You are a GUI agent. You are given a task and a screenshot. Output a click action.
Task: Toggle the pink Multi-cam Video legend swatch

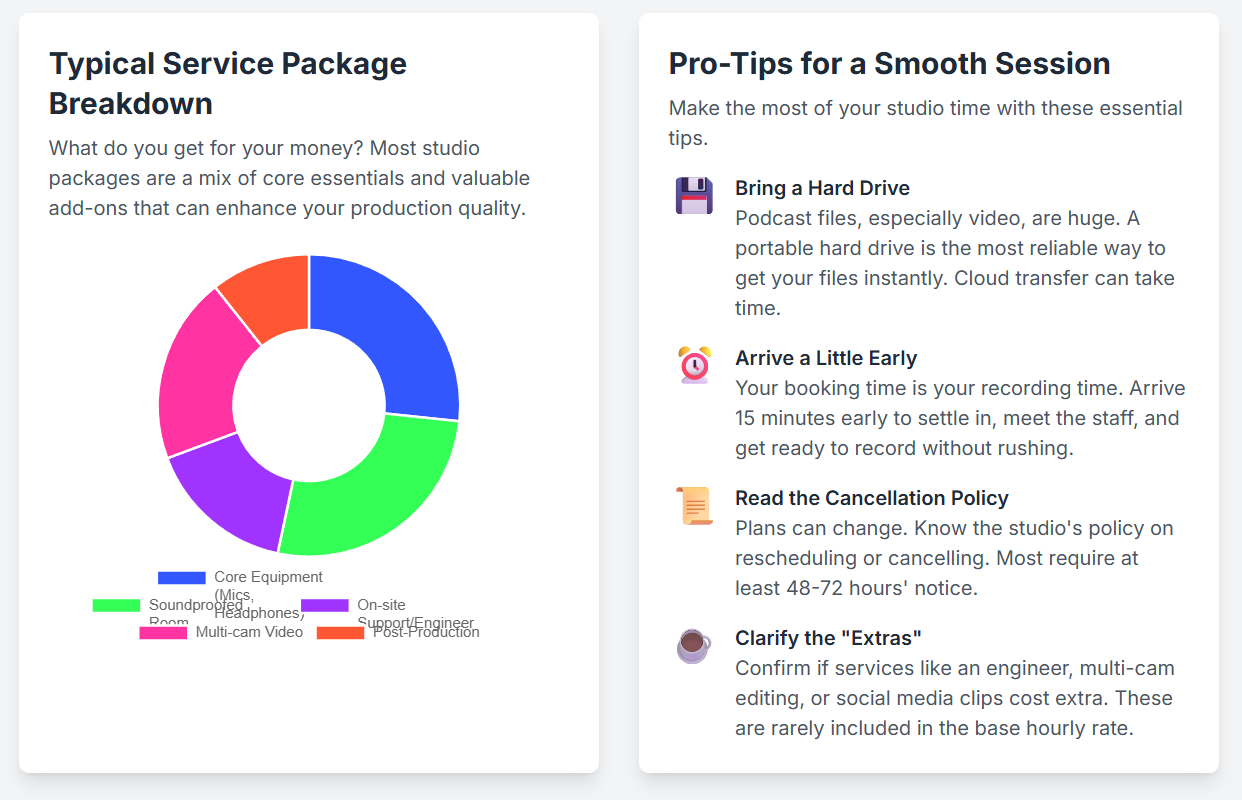[163, 633]
